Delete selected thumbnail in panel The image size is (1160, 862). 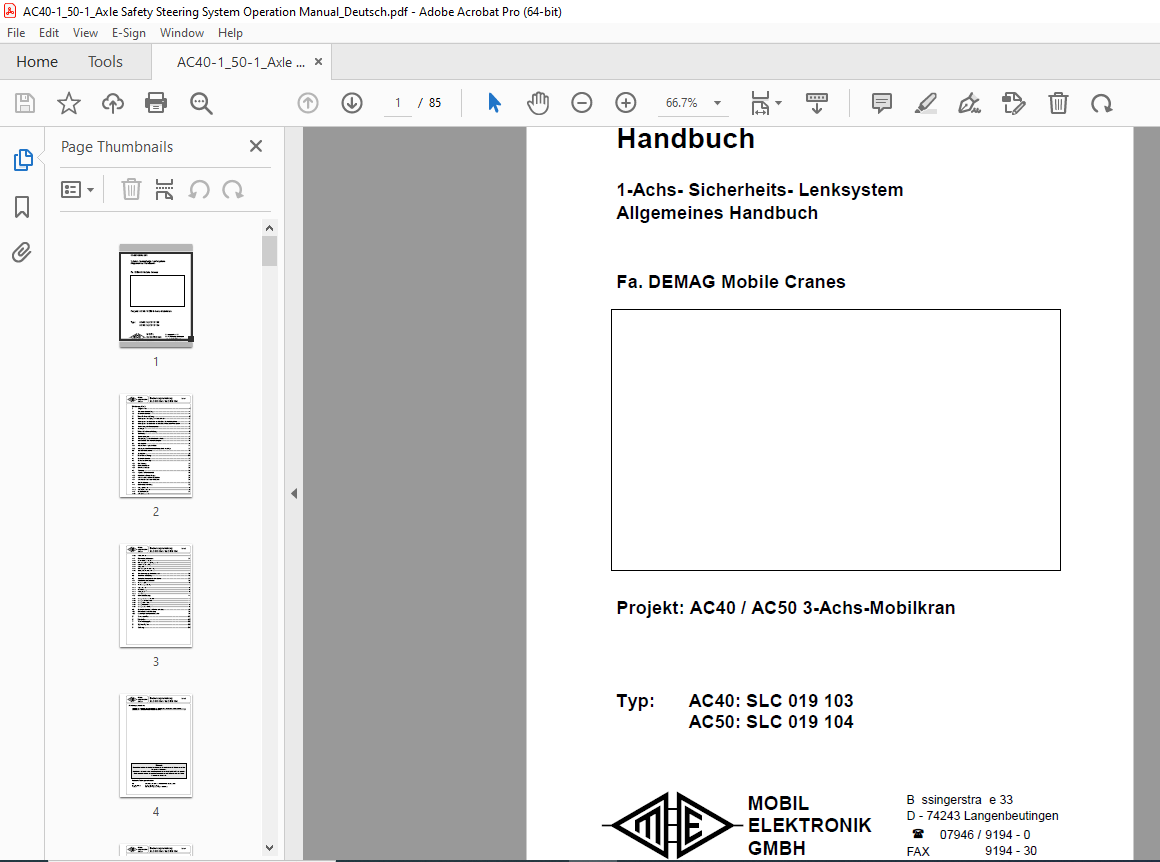(131, 189)
